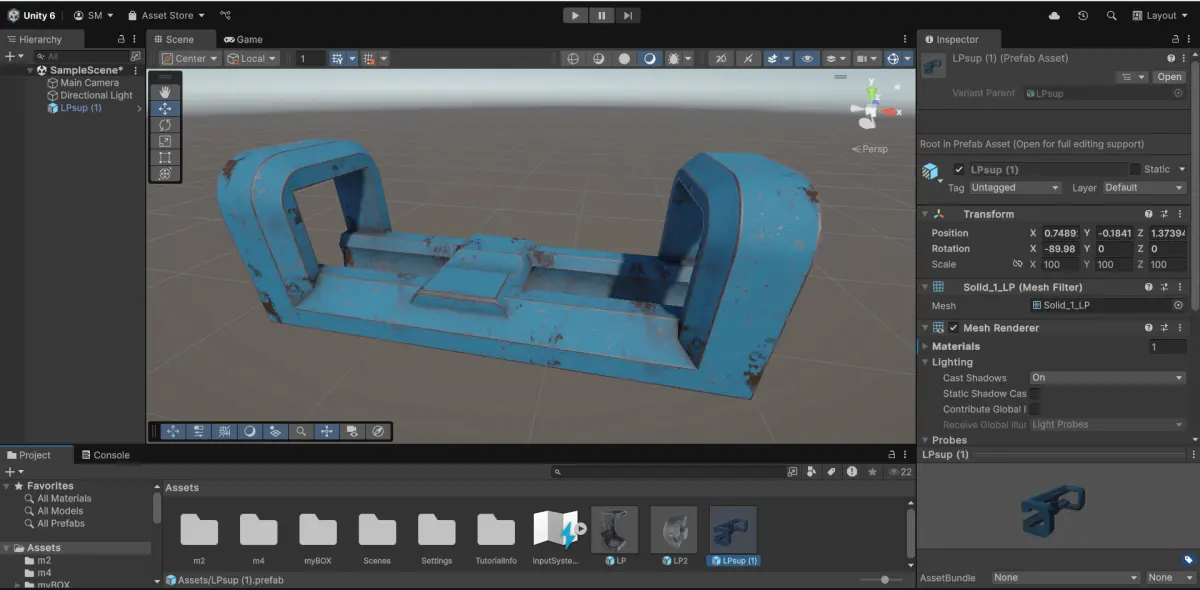Click the favorite star icon in Project toolbar
1200x590 pixels.
pyautogui.click(x=872, y=472)
